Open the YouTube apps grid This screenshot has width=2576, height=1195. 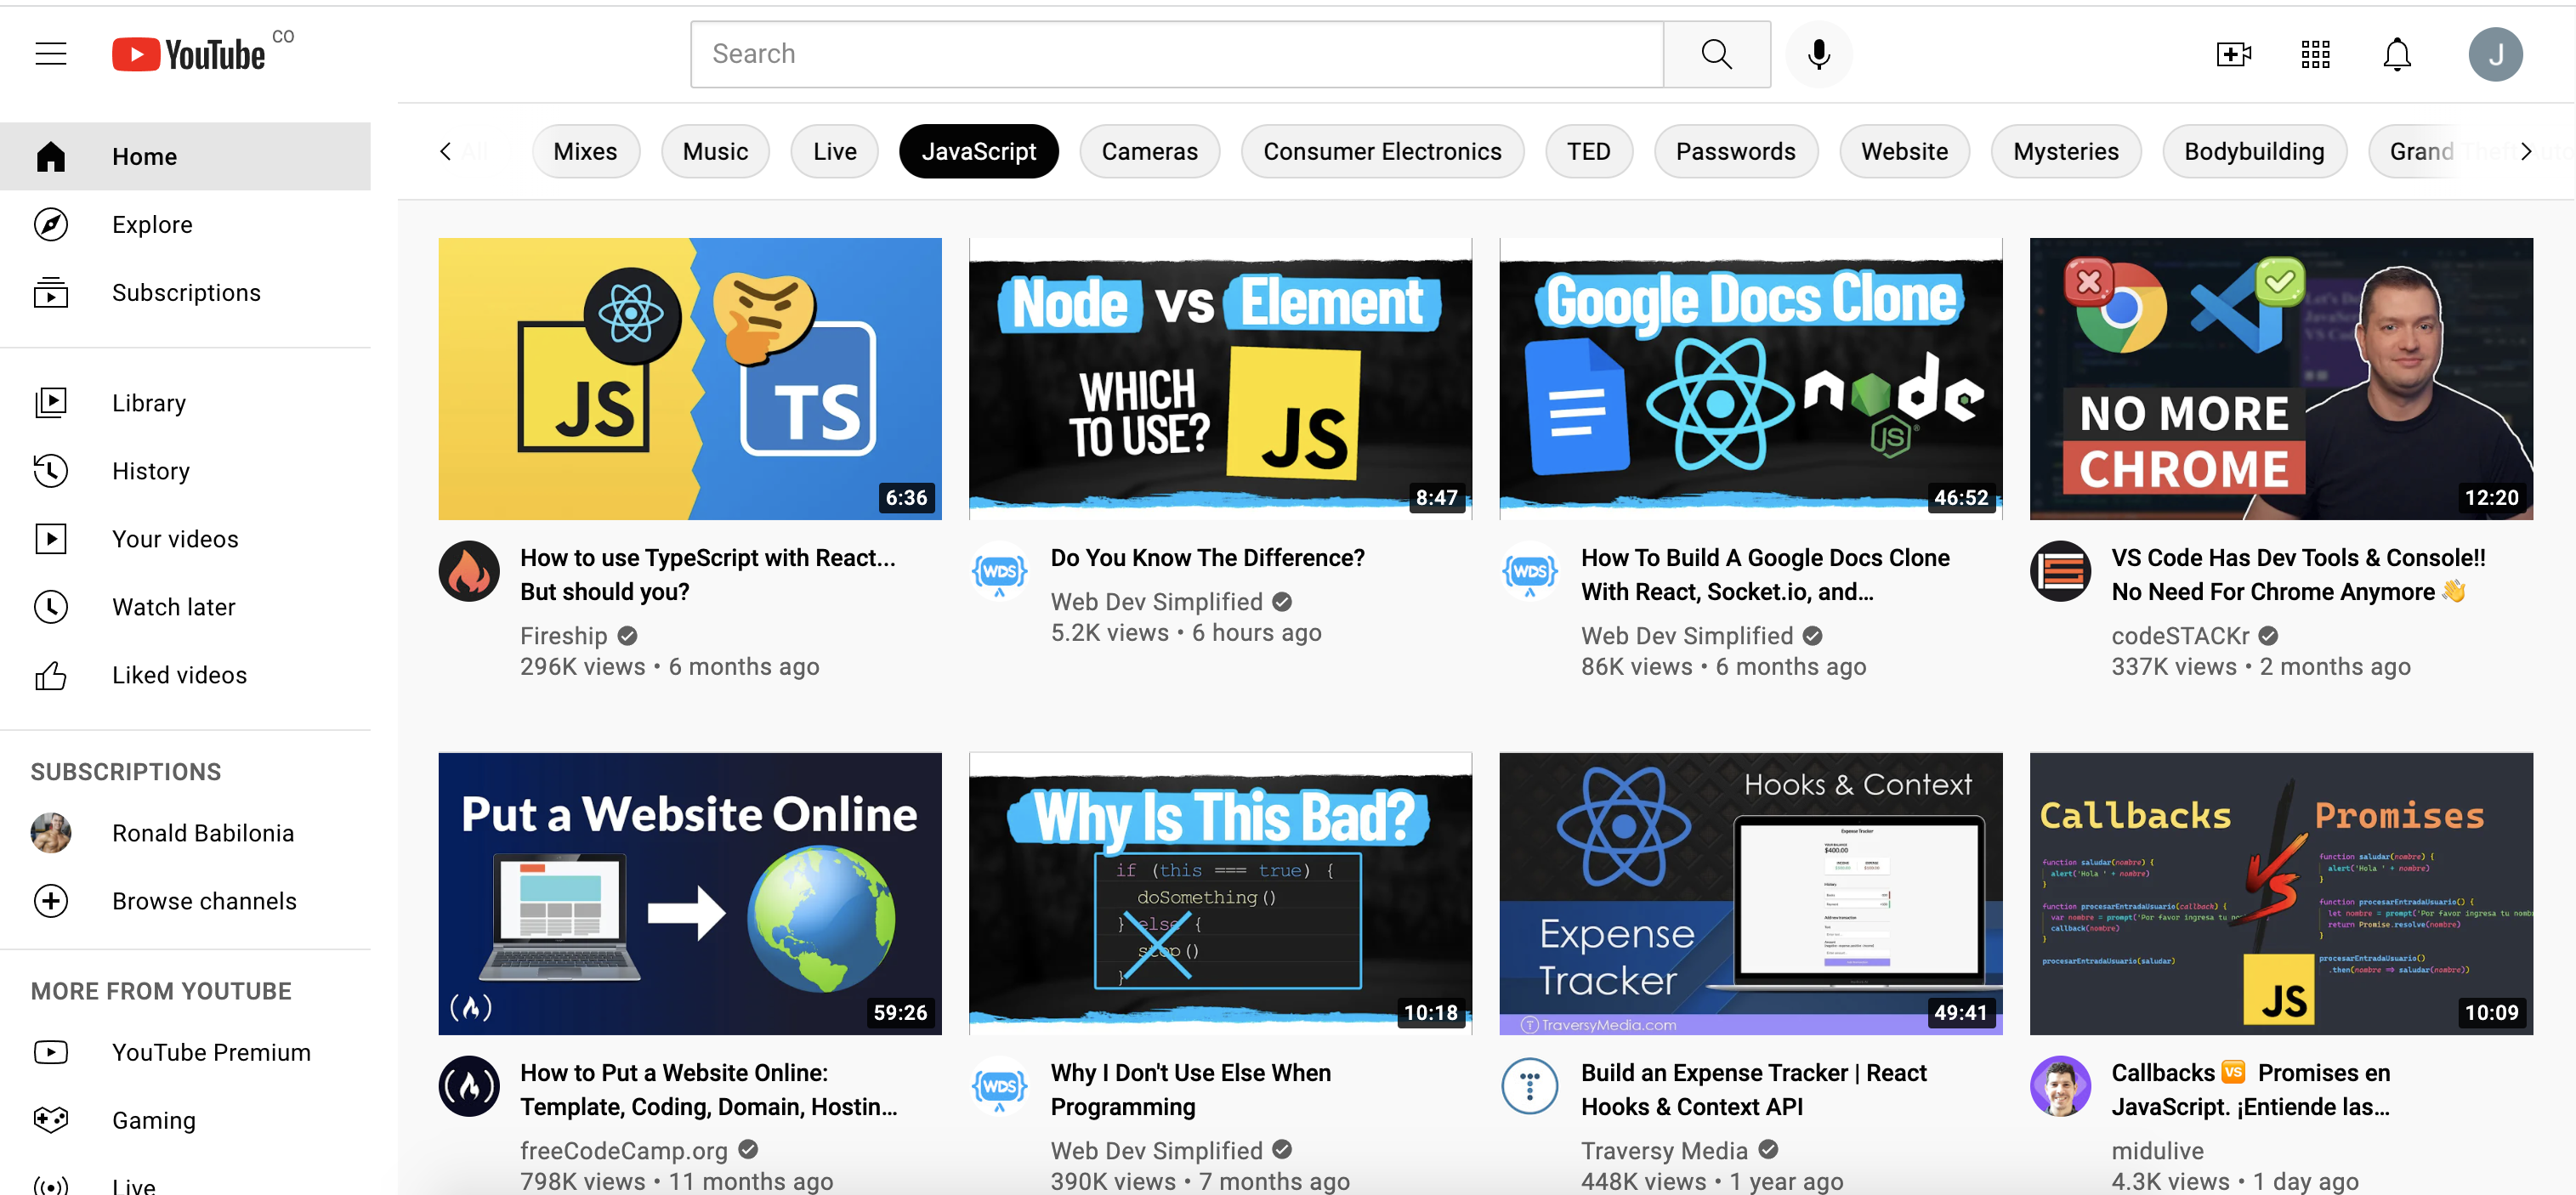tap(2314, 54)
